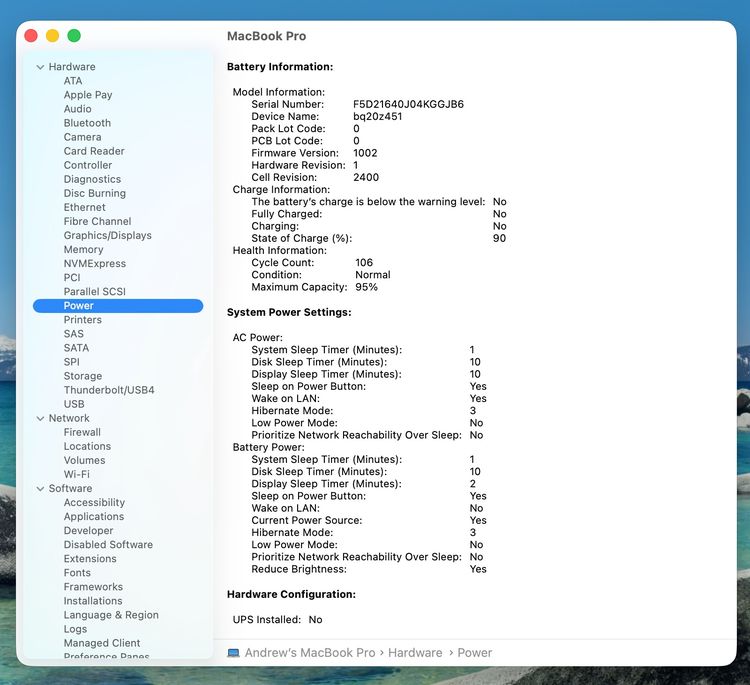Click serial number F5D21640J04KGGJB6
750x685 pixels.
point(408,104)
